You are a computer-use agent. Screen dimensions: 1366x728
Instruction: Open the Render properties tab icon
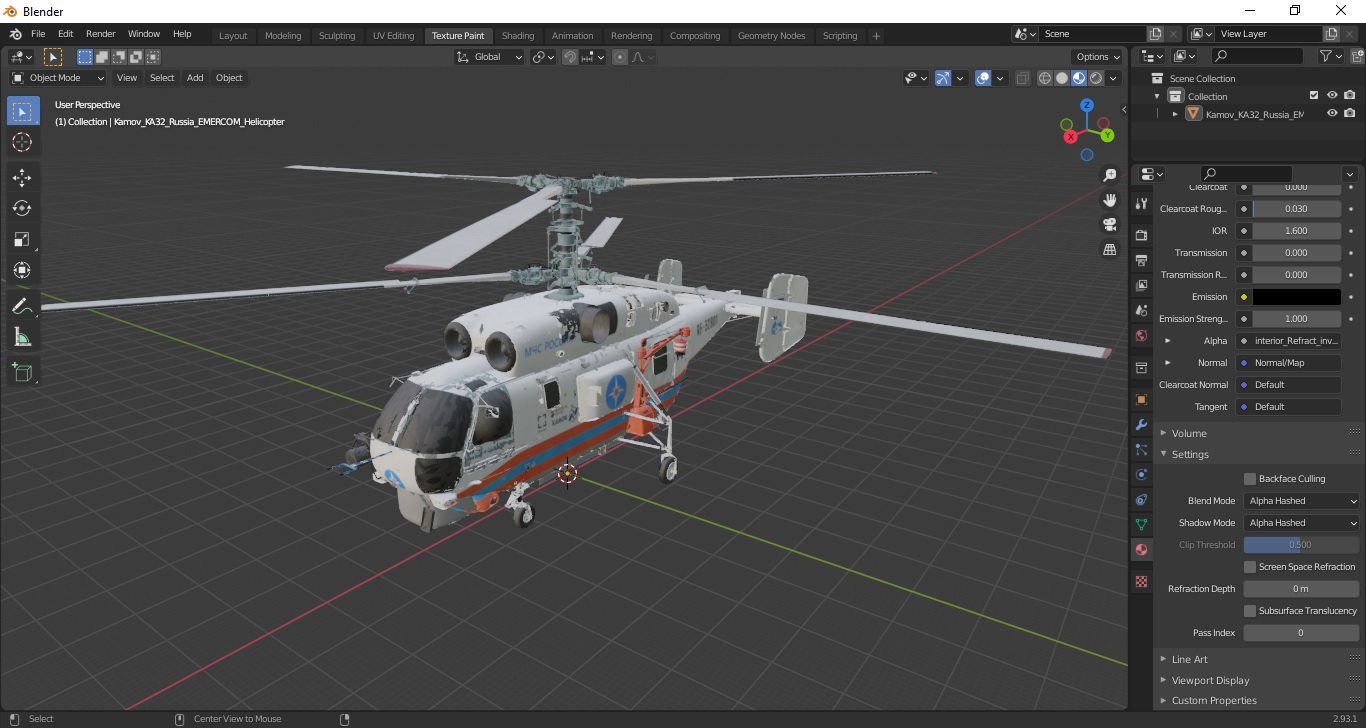[1141, 235]
